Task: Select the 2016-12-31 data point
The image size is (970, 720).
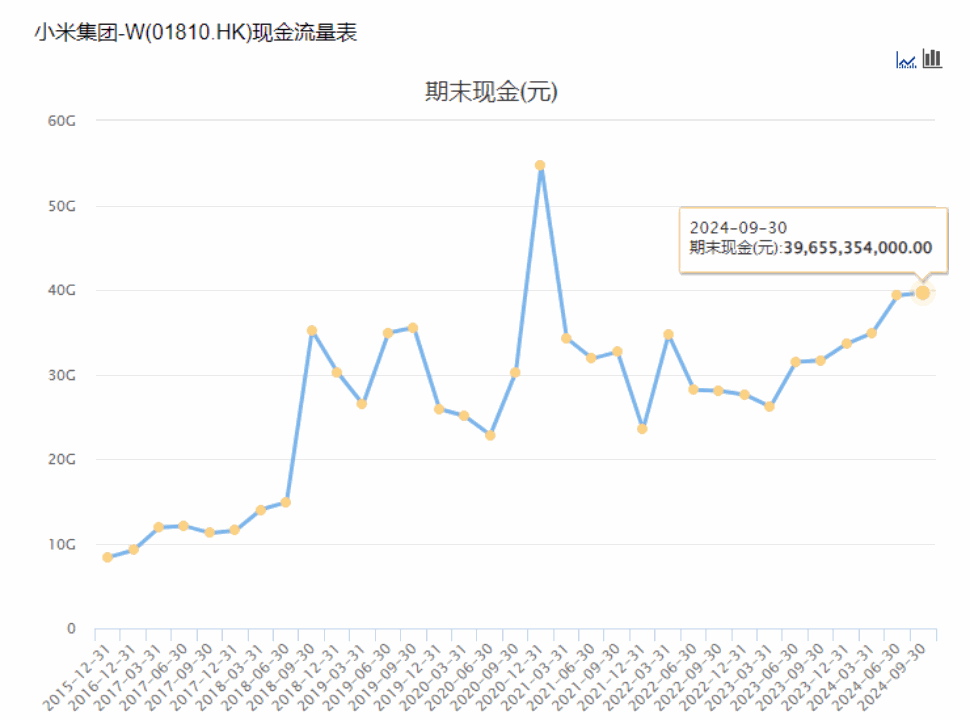Action: pos(134,549)
